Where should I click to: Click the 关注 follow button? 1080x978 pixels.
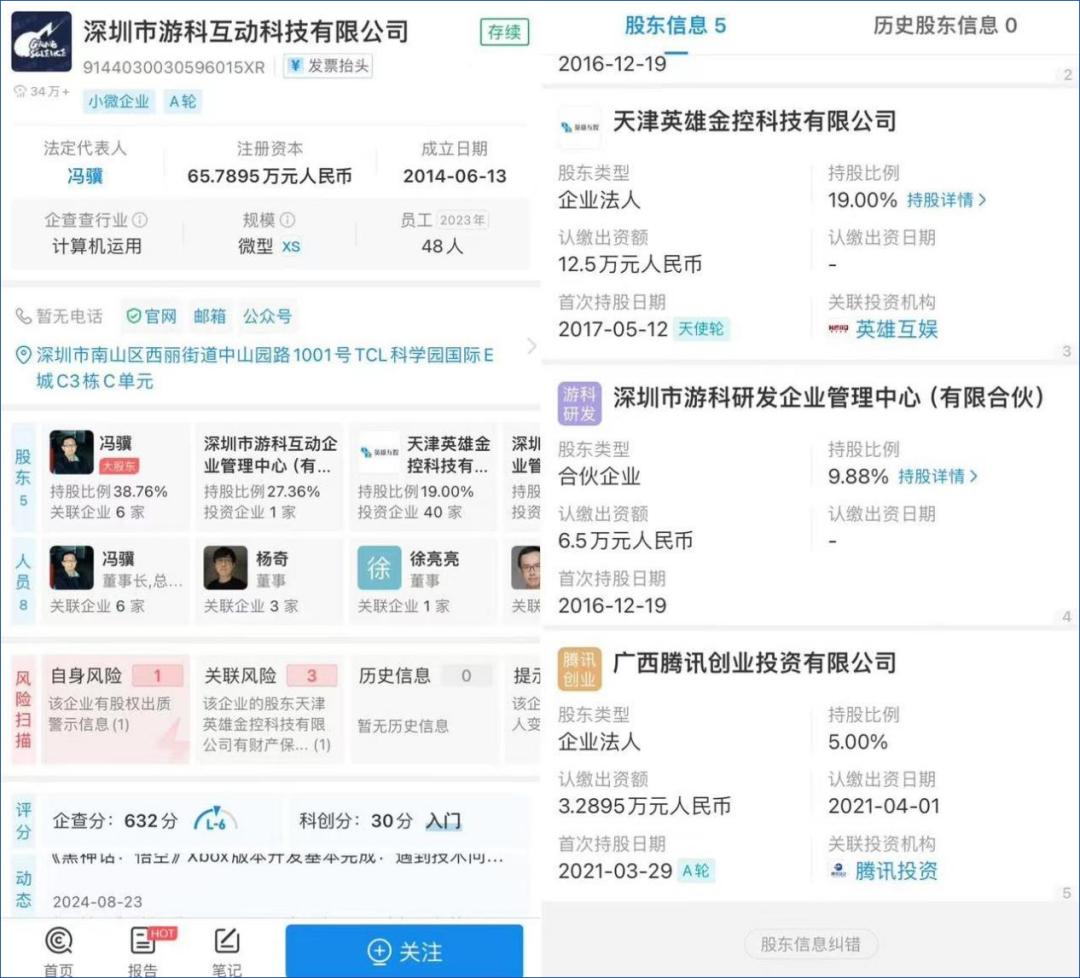(x=404, y=951)
